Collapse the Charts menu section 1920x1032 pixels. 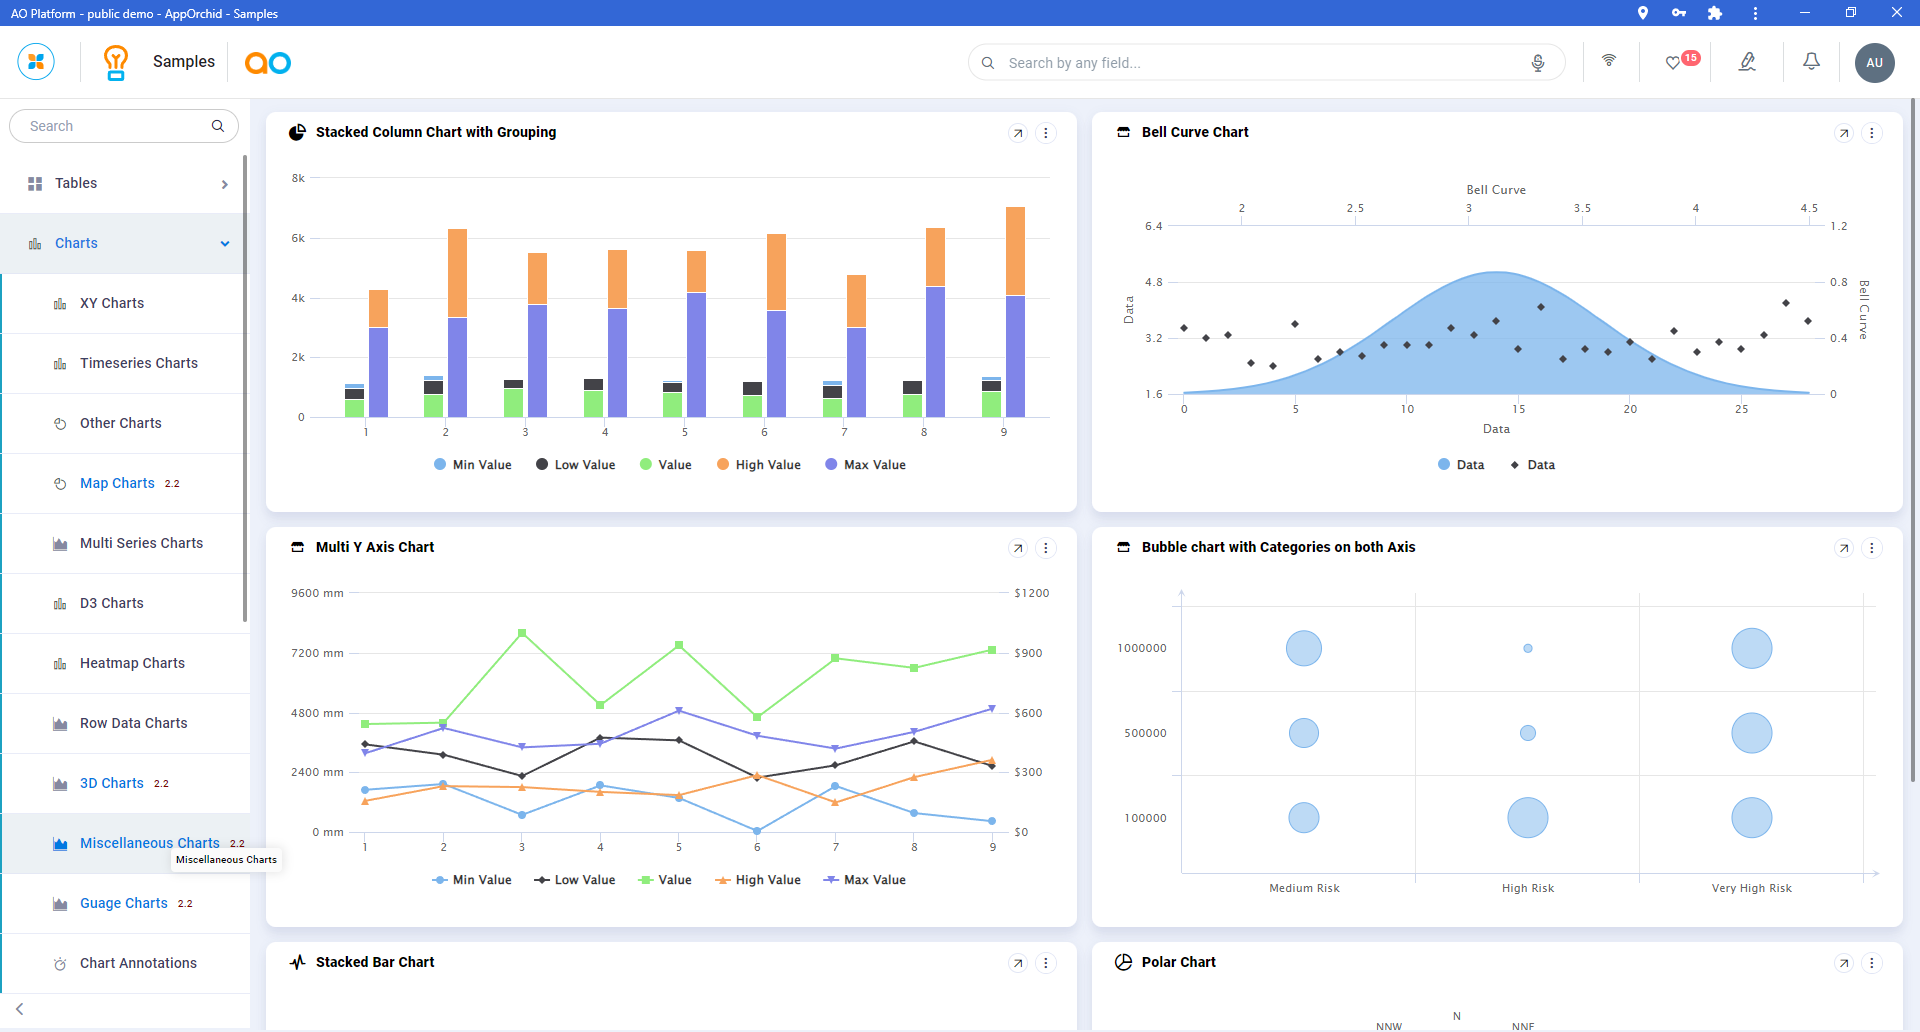click(x=224, y=244)
